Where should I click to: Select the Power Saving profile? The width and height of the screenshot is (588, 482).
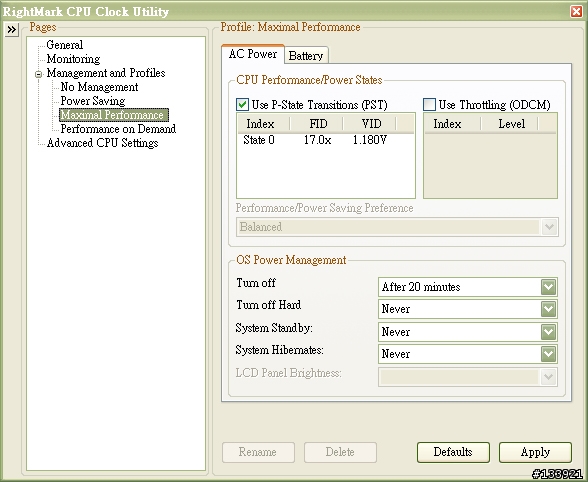93,101
